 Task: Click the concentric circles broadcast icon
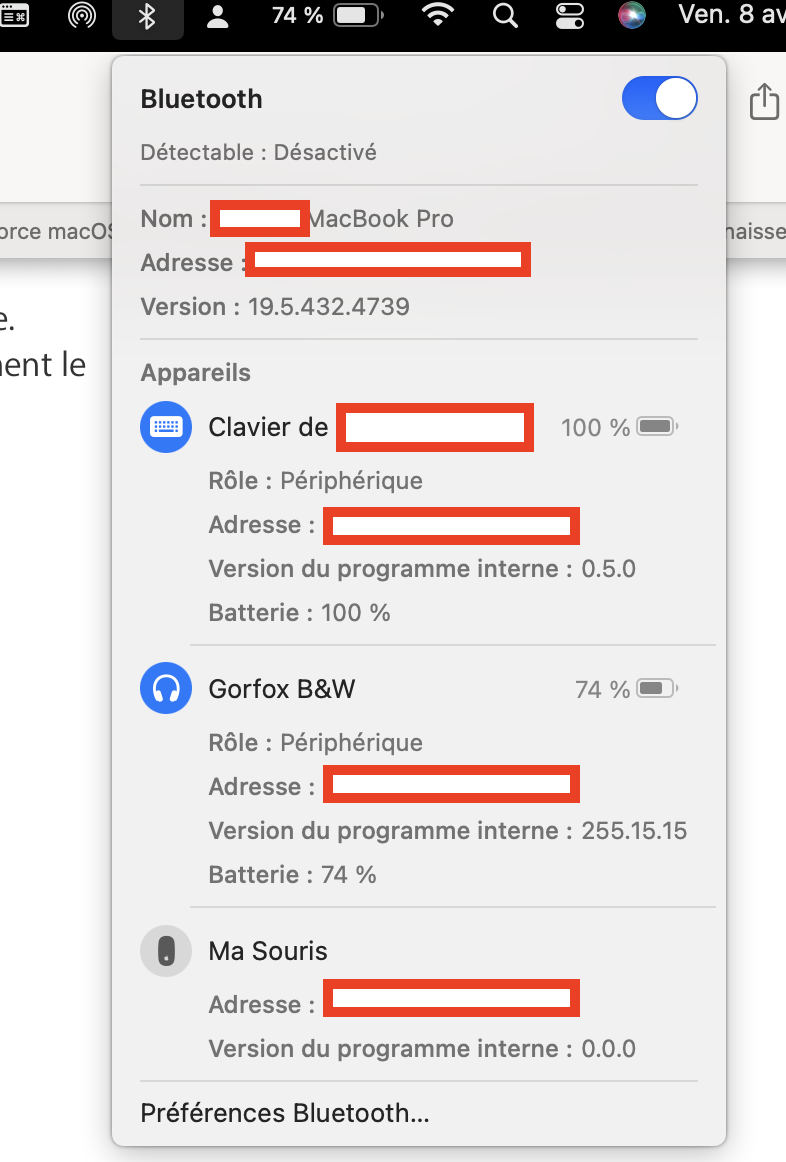pos(82,16)
